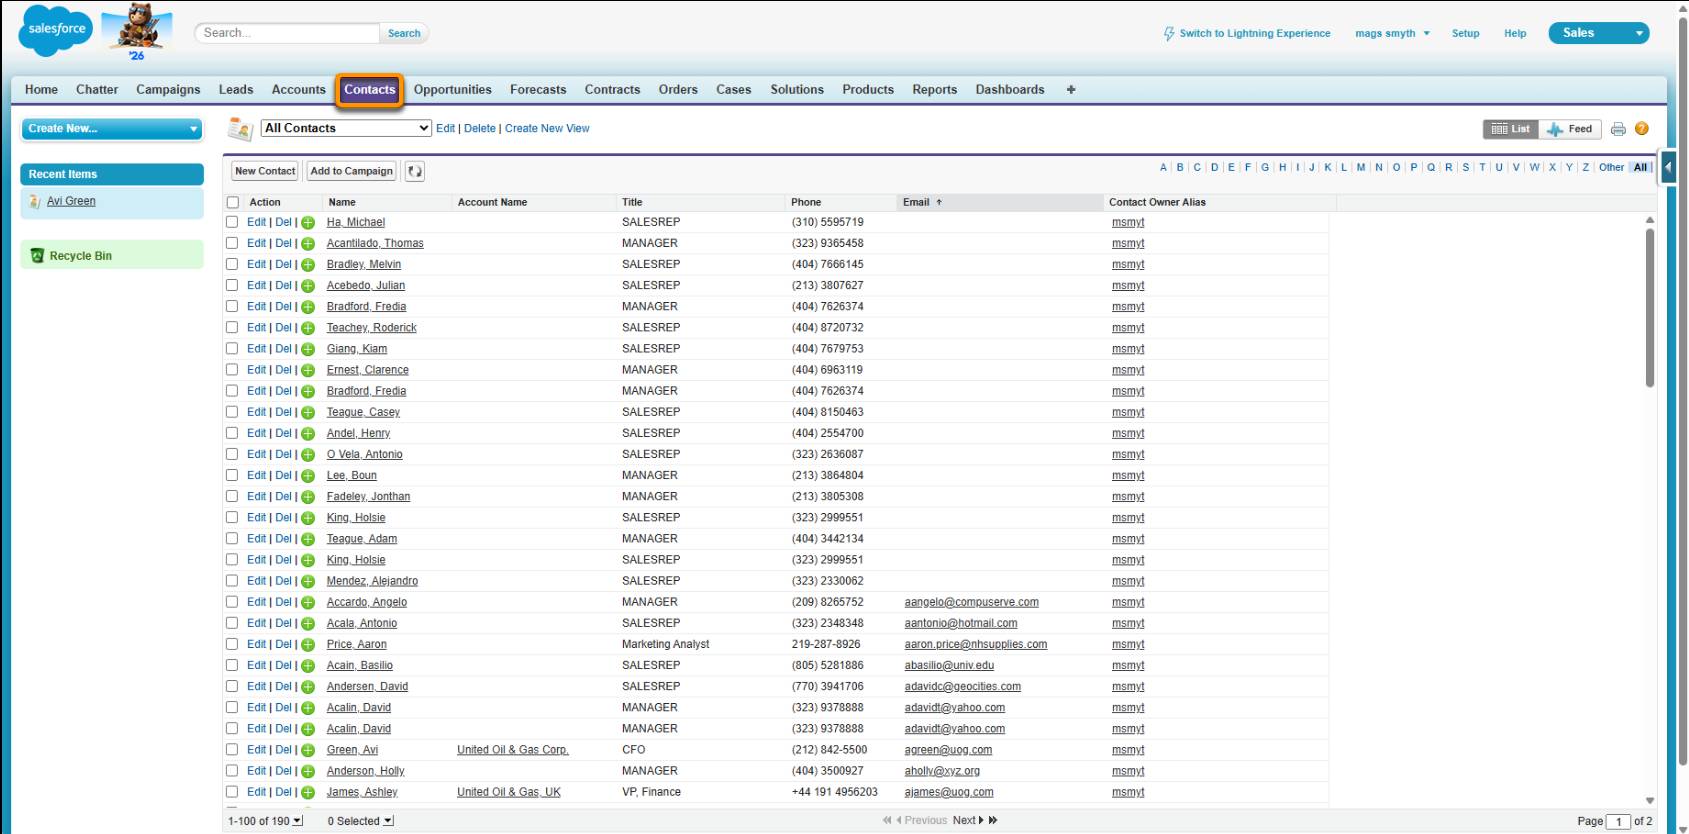1689x834 pixels.
Task: Open the 0 Selected dropdown
Action: tap(360, 821)
